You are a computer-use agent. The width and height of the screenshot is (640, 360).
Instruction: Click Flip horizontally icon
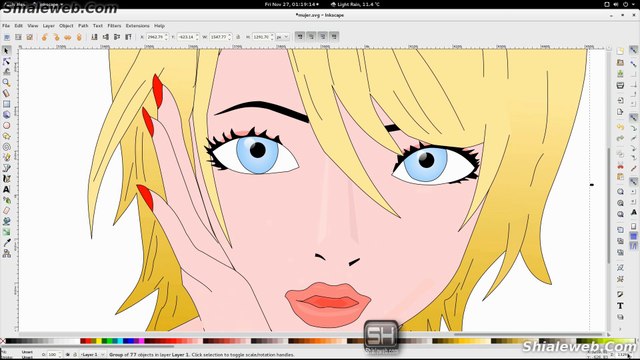(68, 37)
